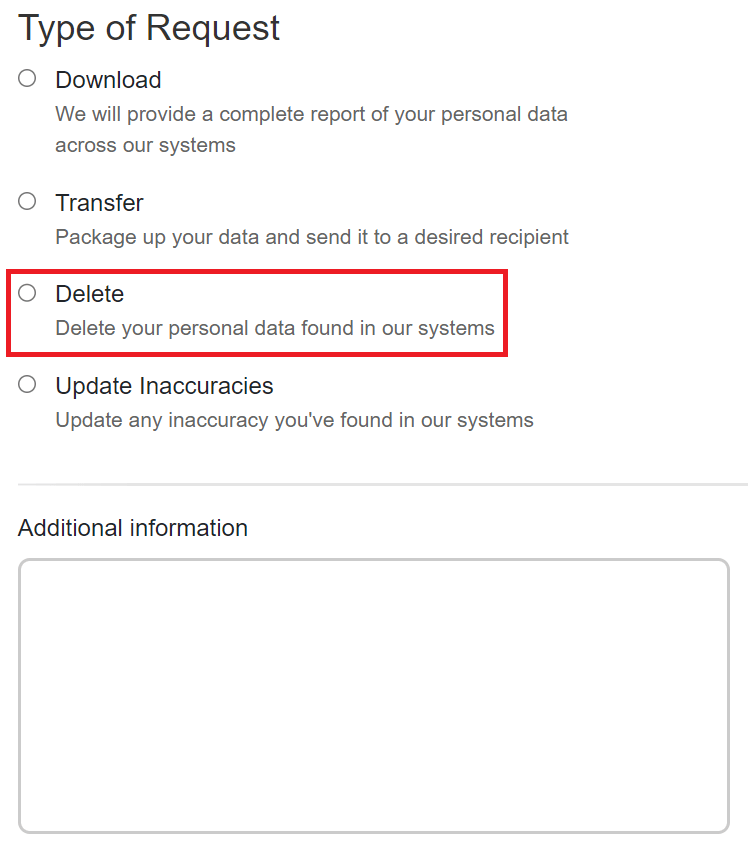748x841 pixels.
Task: Click the Transfer label text
Action: (99, 202)
